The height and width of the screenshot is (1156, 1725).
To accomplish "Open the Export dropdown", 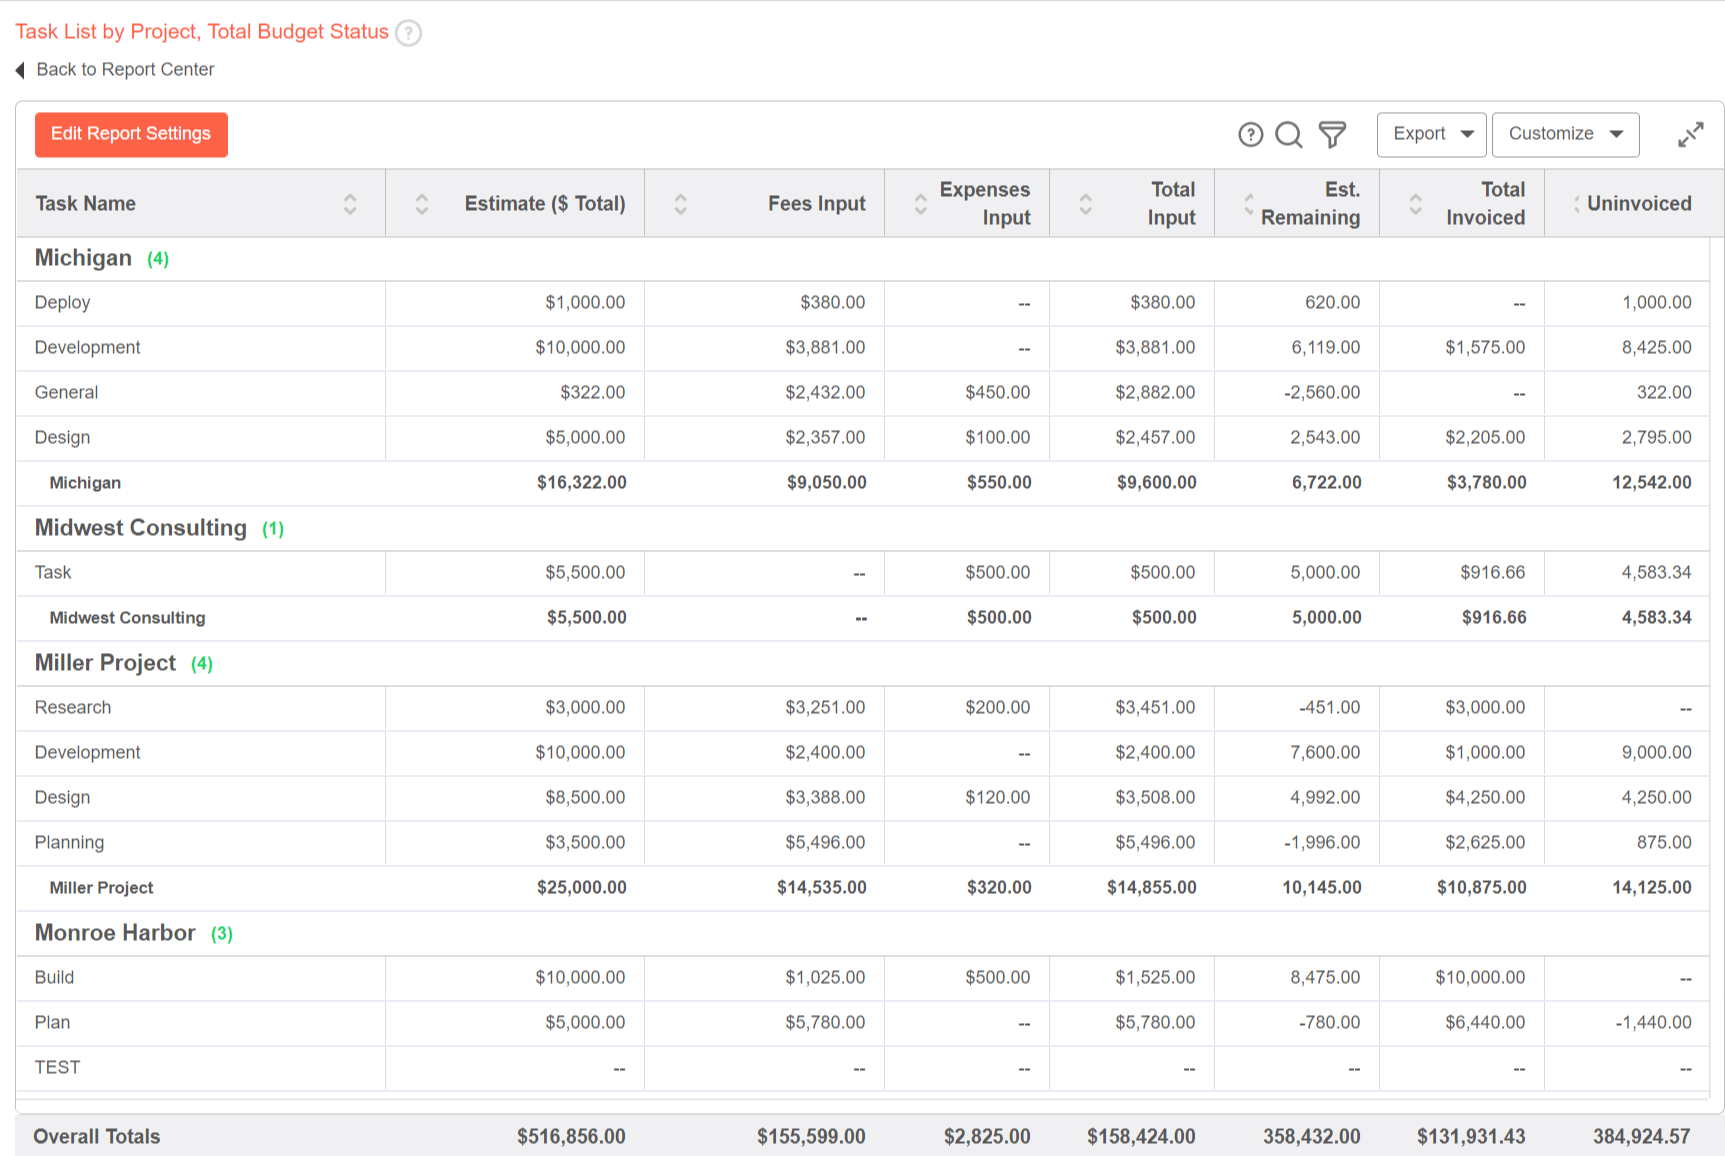I will coord(1431,135).
